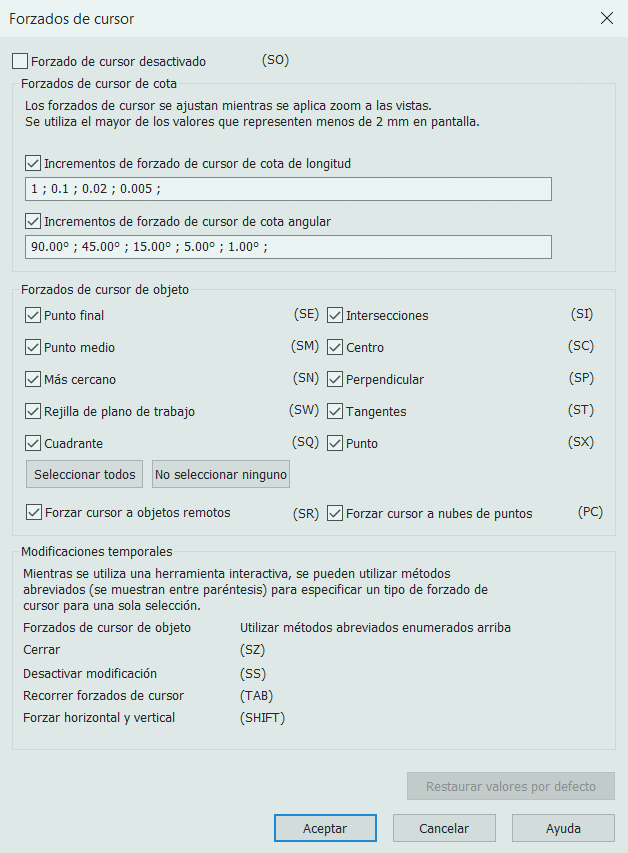Uncheck "Forzar cursor a objetos remotos"
The image size is (628, 853).
33,513
